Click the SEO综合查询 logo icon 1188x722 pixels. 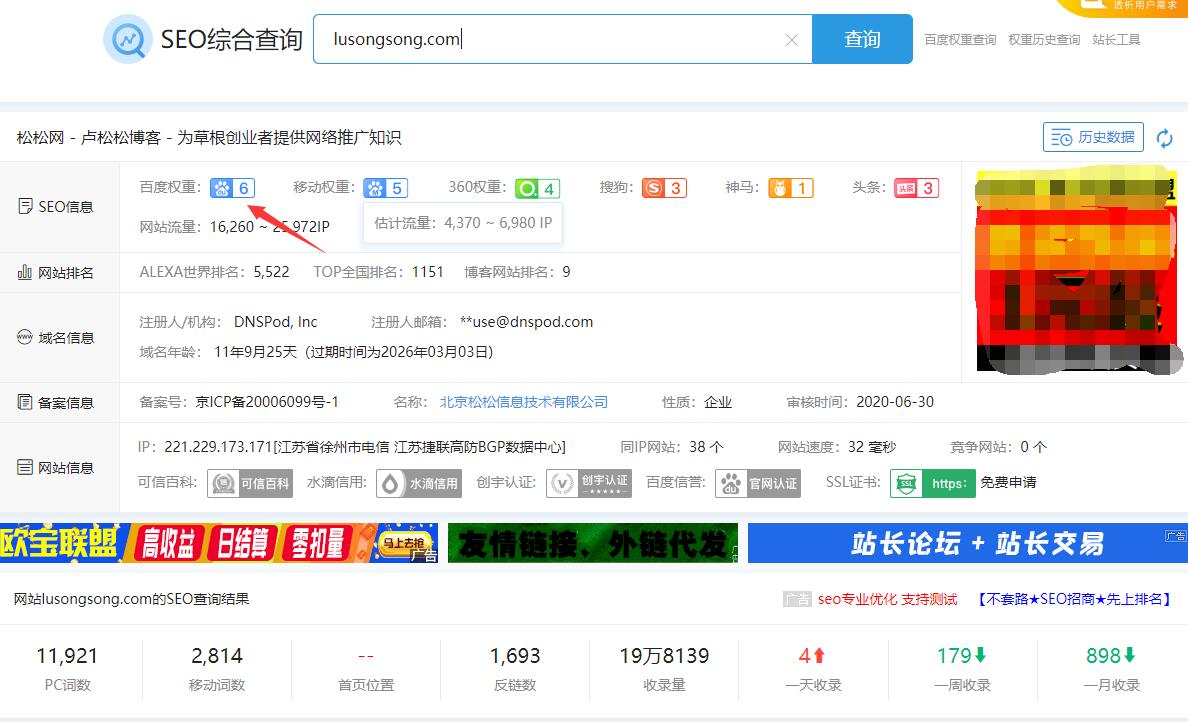[127, 39]
